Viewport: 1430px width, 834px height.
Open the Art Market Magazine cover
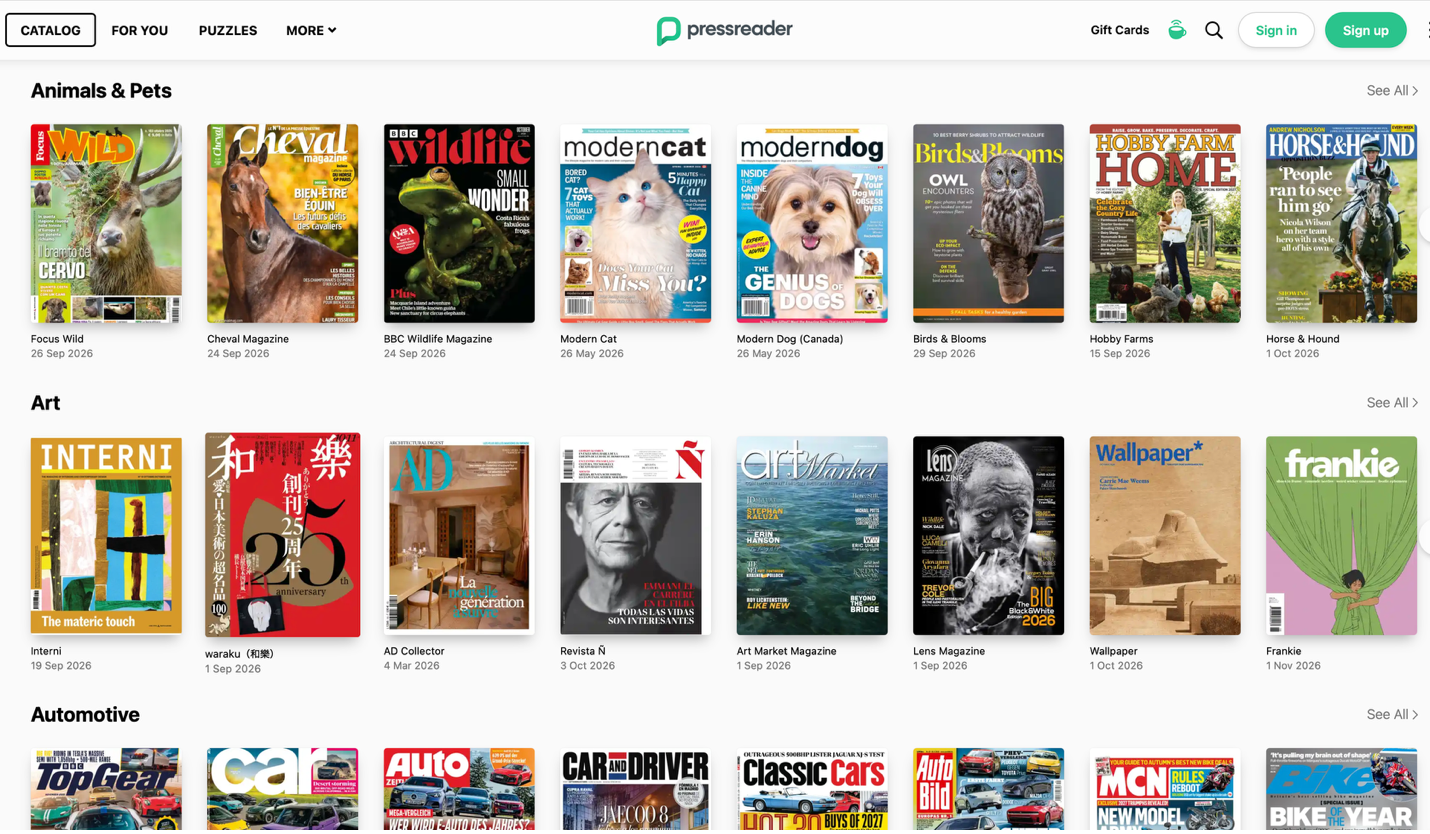coord(812,536)
